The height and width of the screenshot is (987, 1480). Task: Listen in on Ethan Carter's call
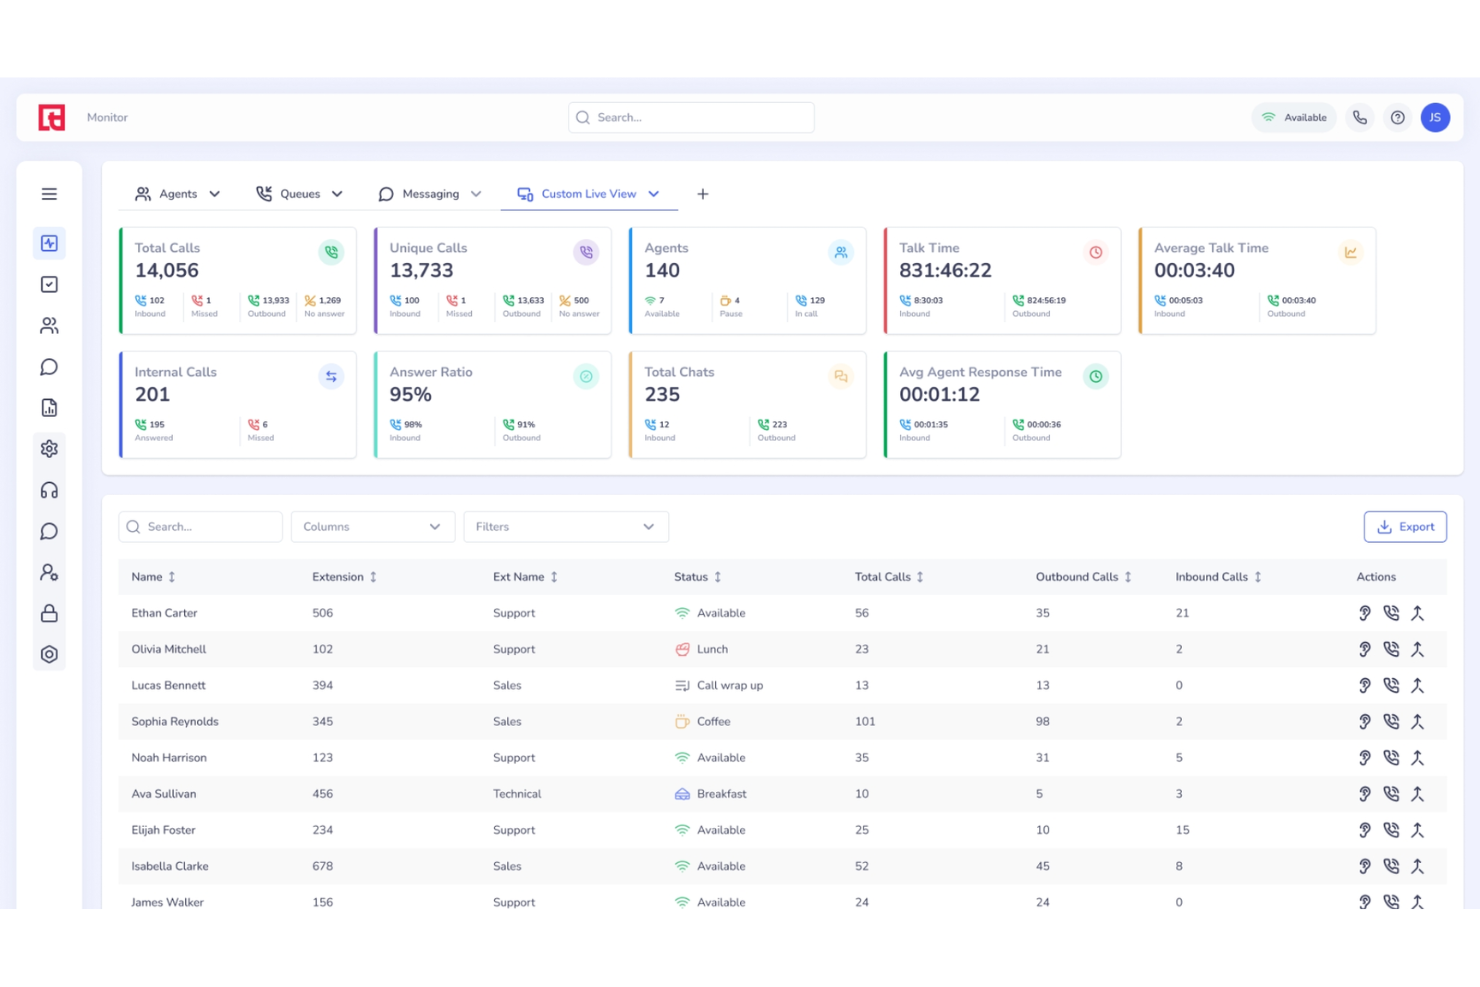point(1365,613)
